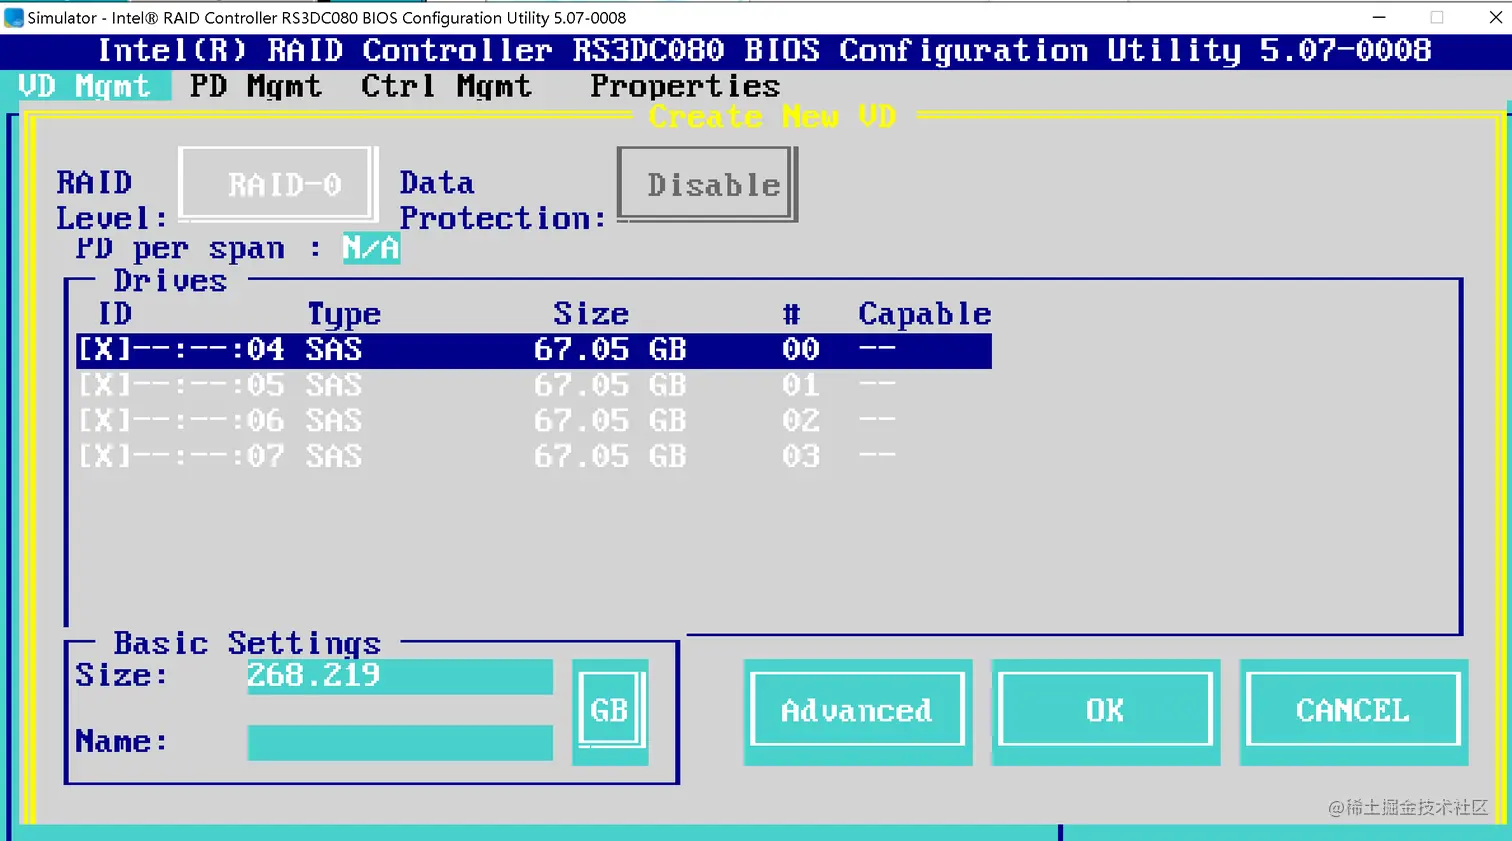Close the Simulator window
The height and width of the screenshot is (841, 1512).
1495,17
